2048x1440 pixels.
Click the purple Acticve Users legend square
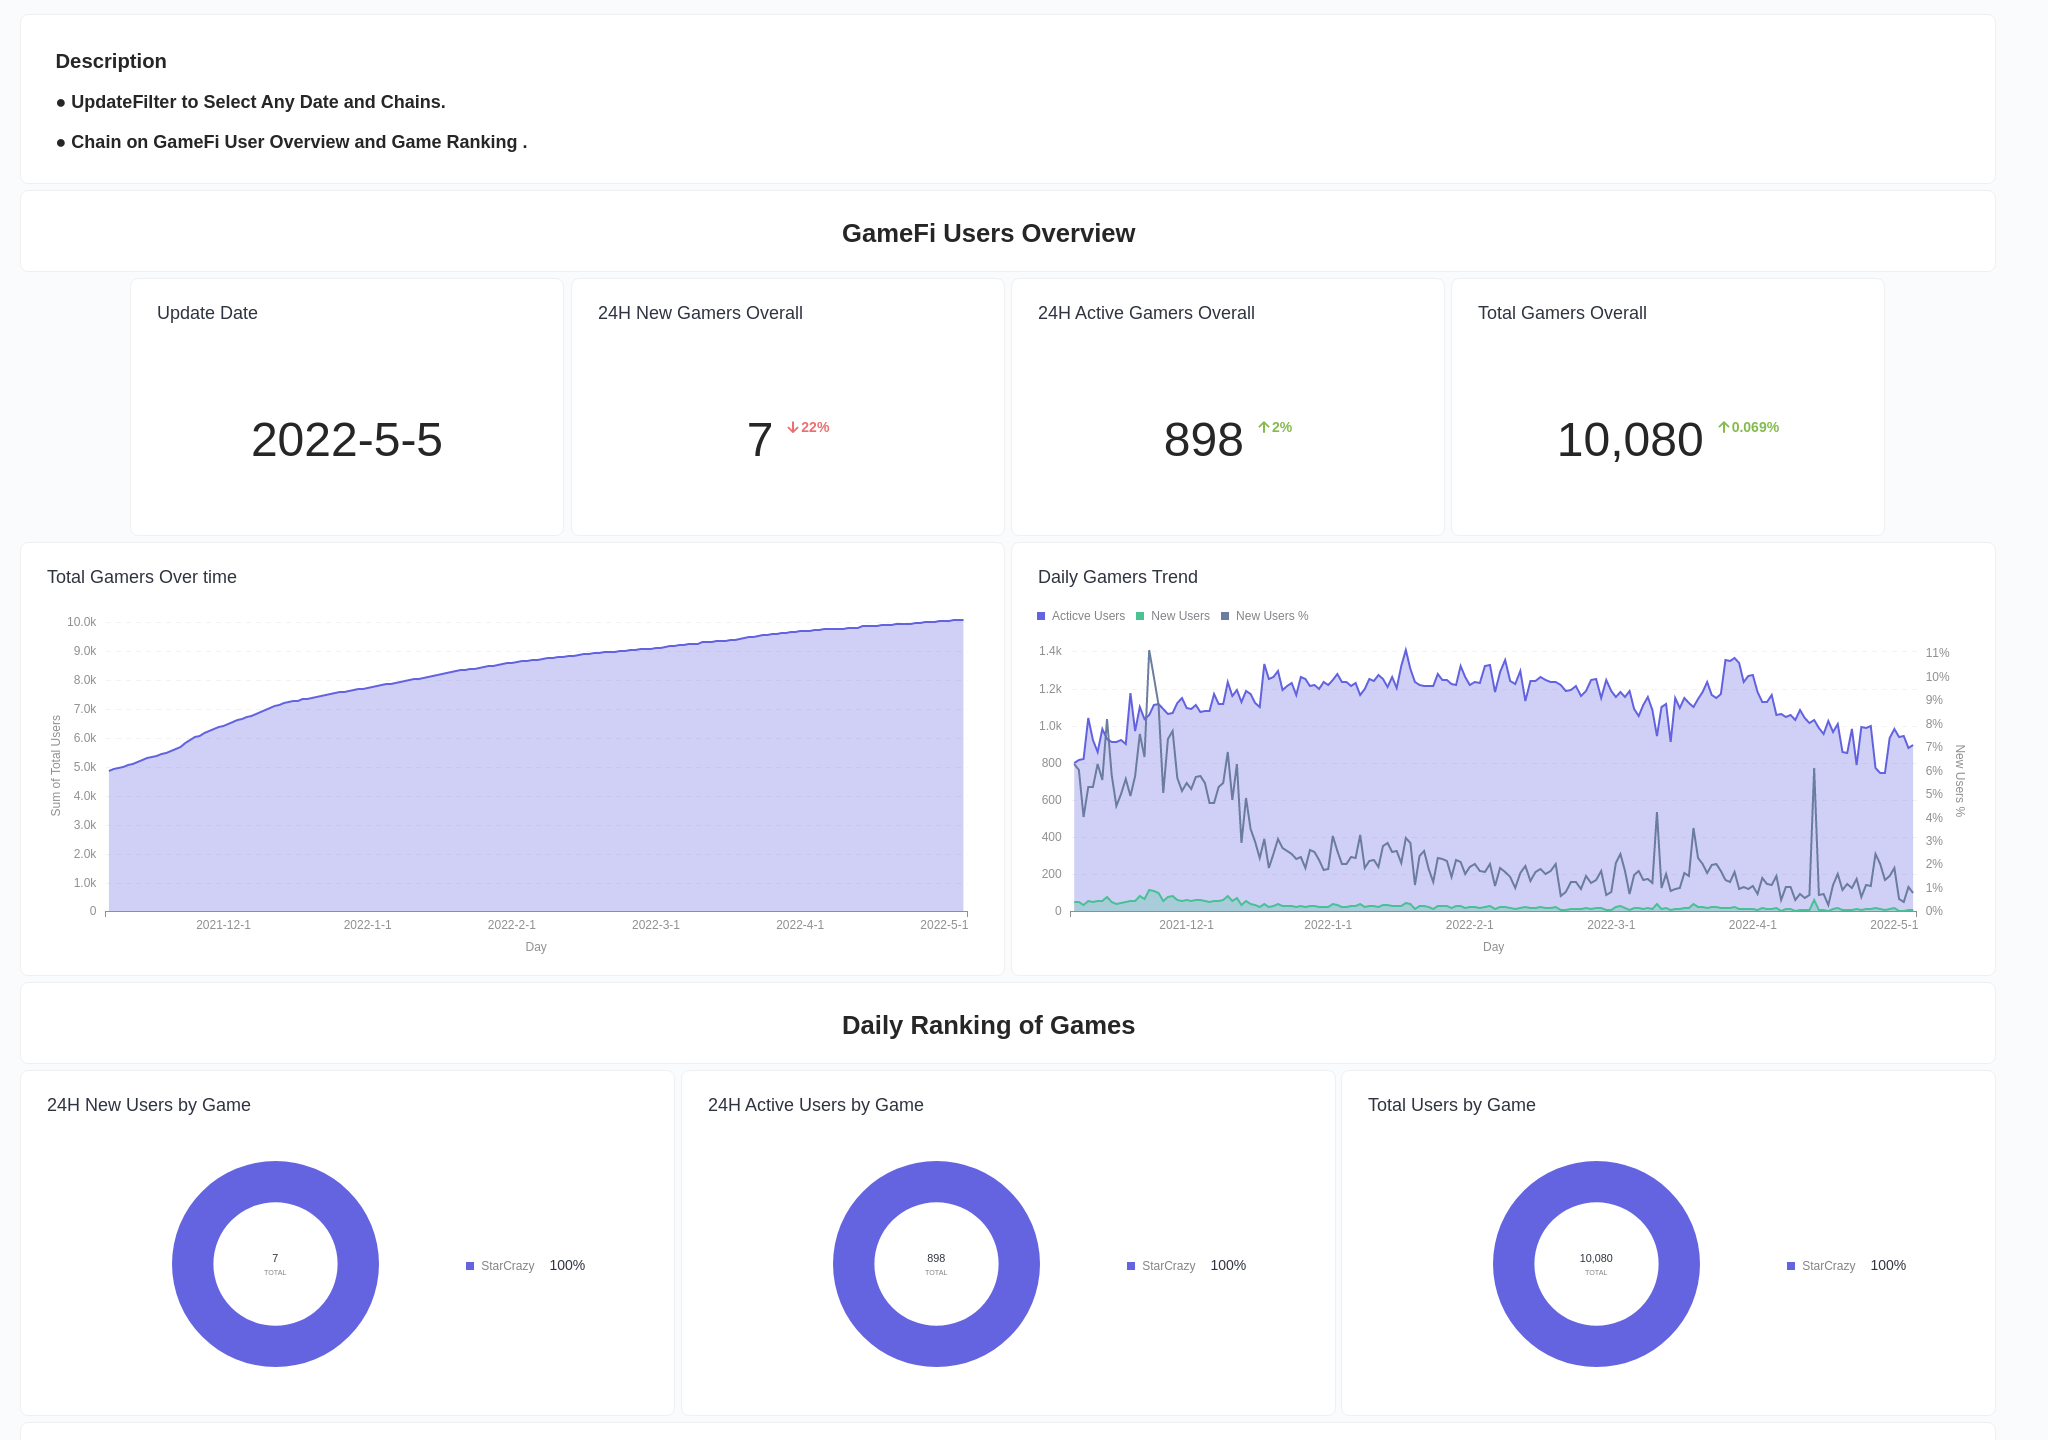[1040, 616]
